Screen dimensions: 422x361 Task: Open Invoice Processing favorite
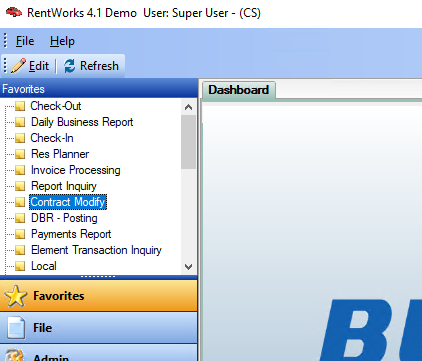click(x=76, y=170)
